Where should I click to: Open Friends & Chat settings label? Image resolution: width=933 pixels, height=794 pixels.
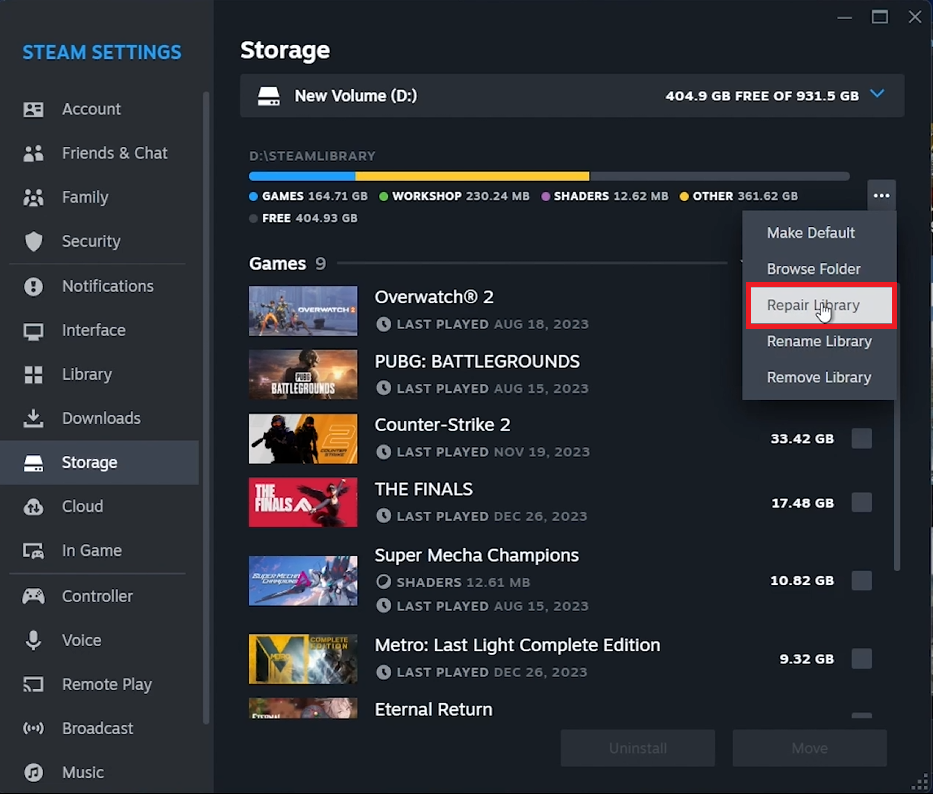[x=115, y=154]
